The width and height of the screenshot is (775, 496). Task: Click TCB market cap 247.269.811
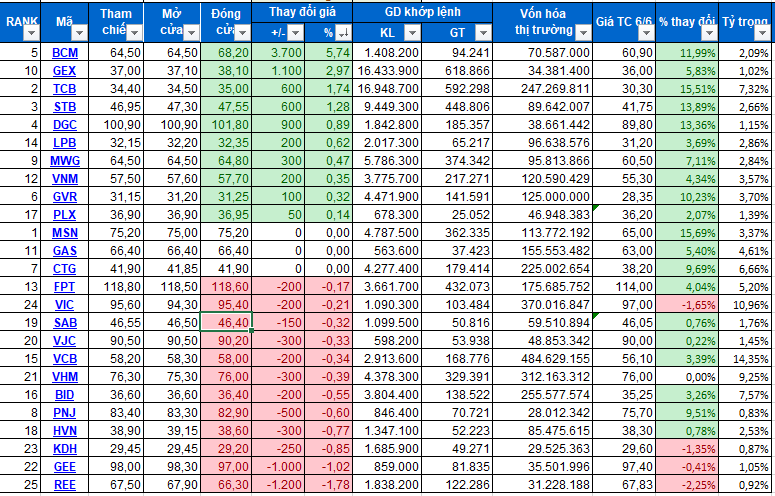(x=542, y=89)
